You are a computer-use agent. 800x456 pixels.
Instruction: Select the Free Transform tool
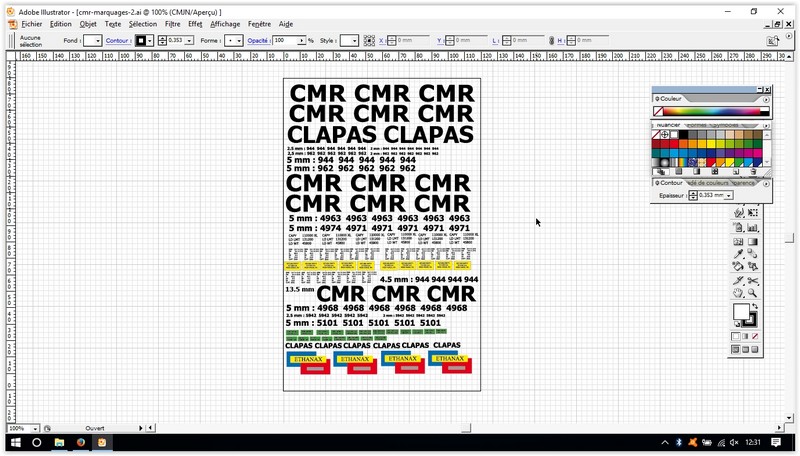(753, 212)
